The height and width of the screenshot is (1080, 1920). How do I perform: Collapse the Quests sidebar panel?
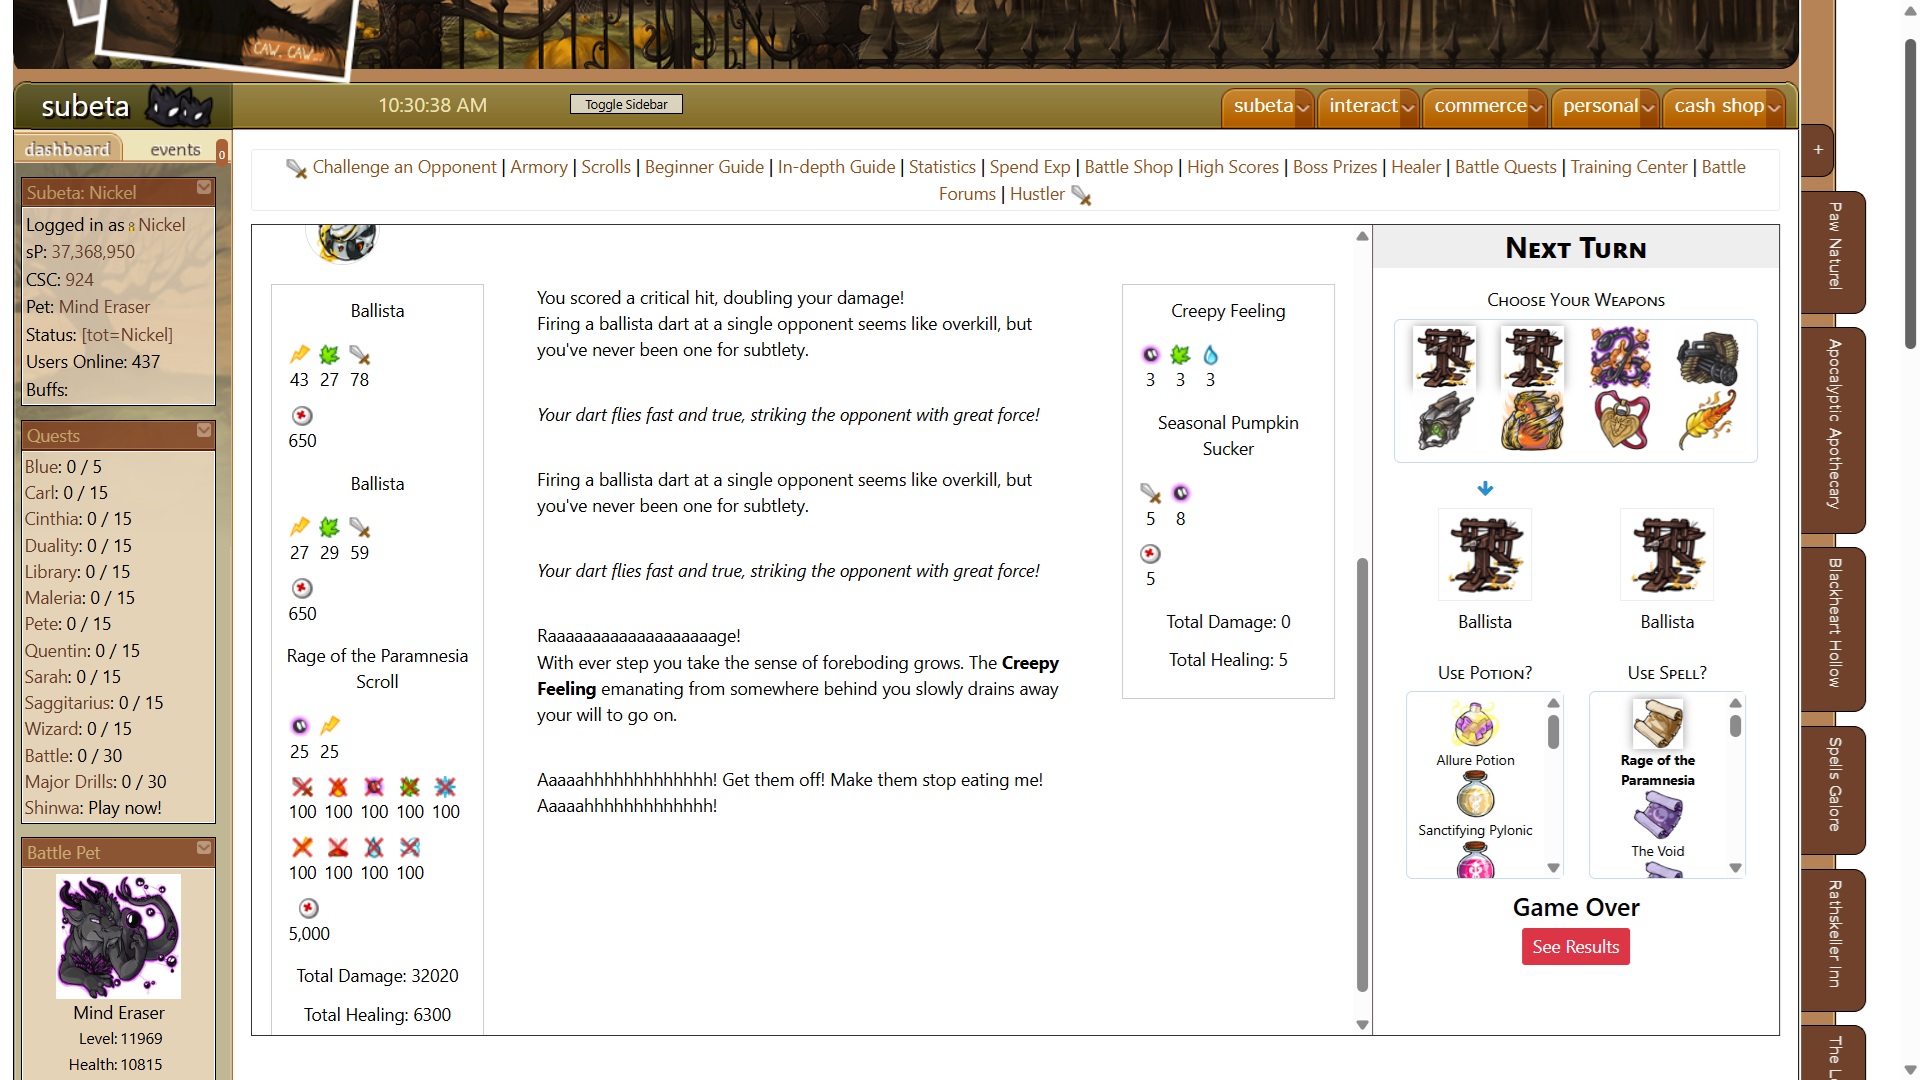tap(204, 431)
